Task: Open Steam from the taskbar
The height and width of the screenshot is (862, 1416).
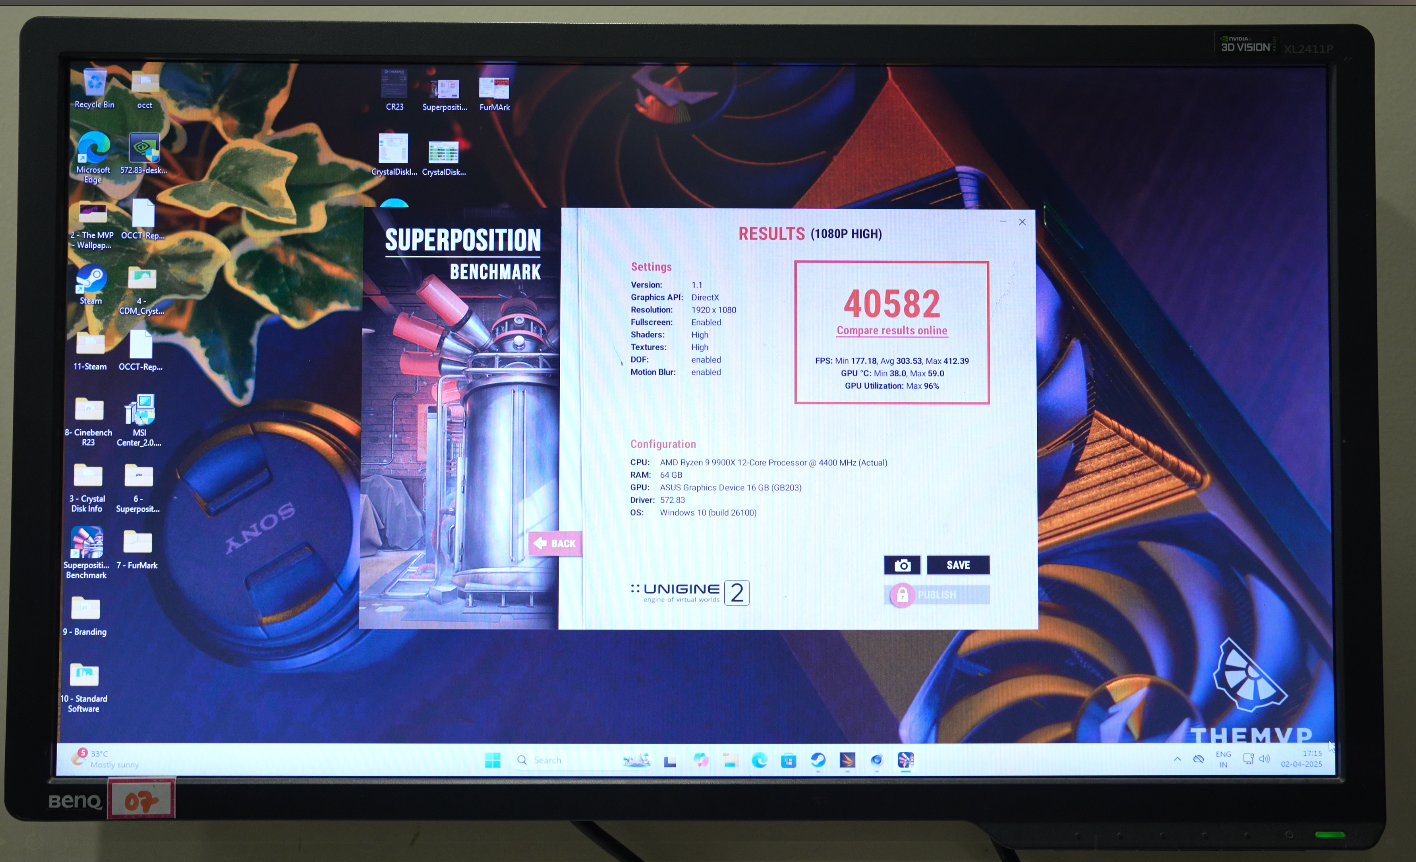Action: 817,760
